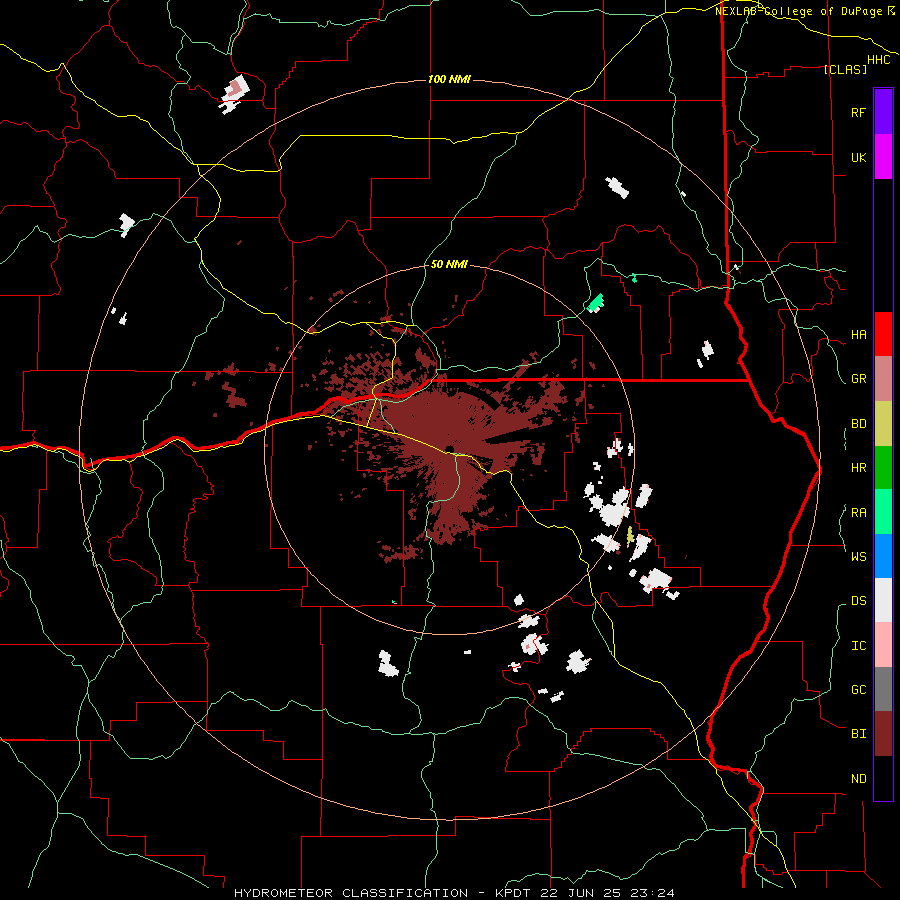This screenshot has height=900, width=900.
Task: Select the GR legend label
Action: (x=858, y=379)
